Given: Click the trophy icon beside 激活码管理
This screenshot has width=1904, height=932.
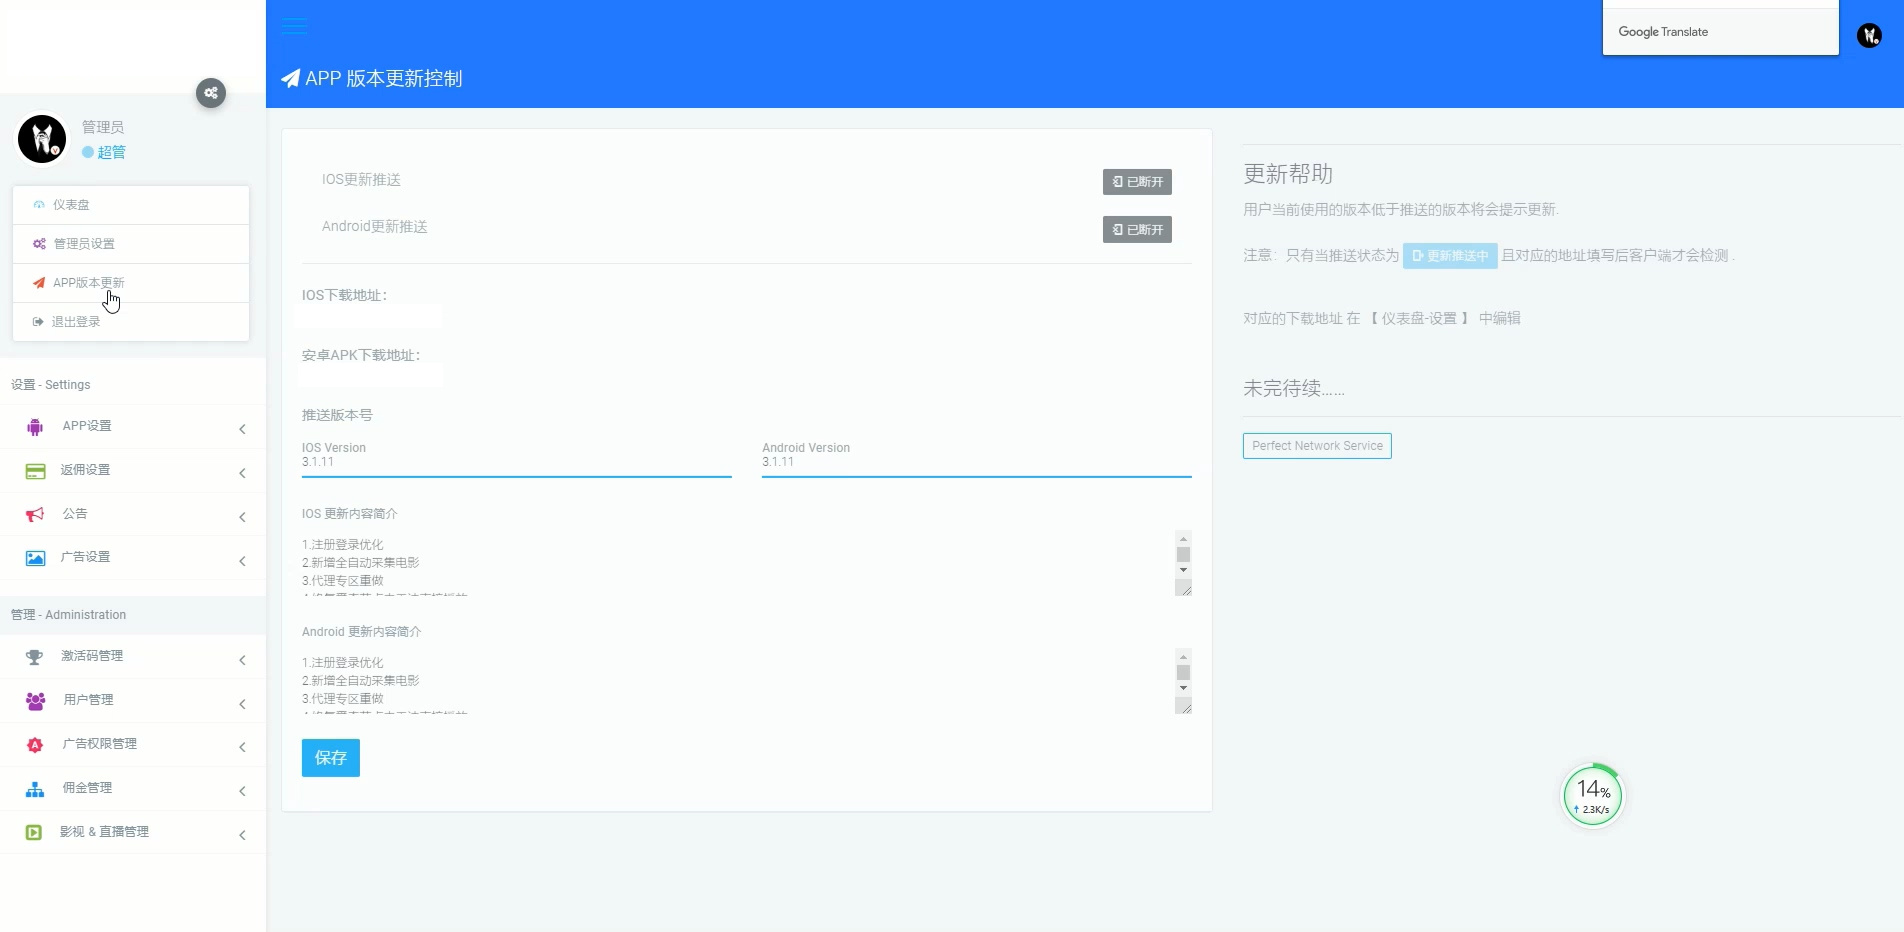Looking at the screenshot, I should 35,657.
